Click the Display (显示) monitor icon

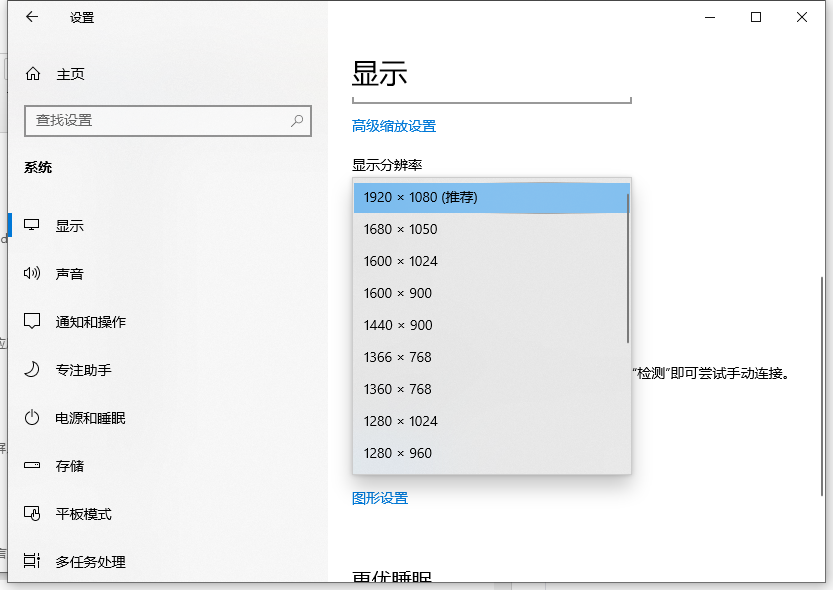point(32,226)
